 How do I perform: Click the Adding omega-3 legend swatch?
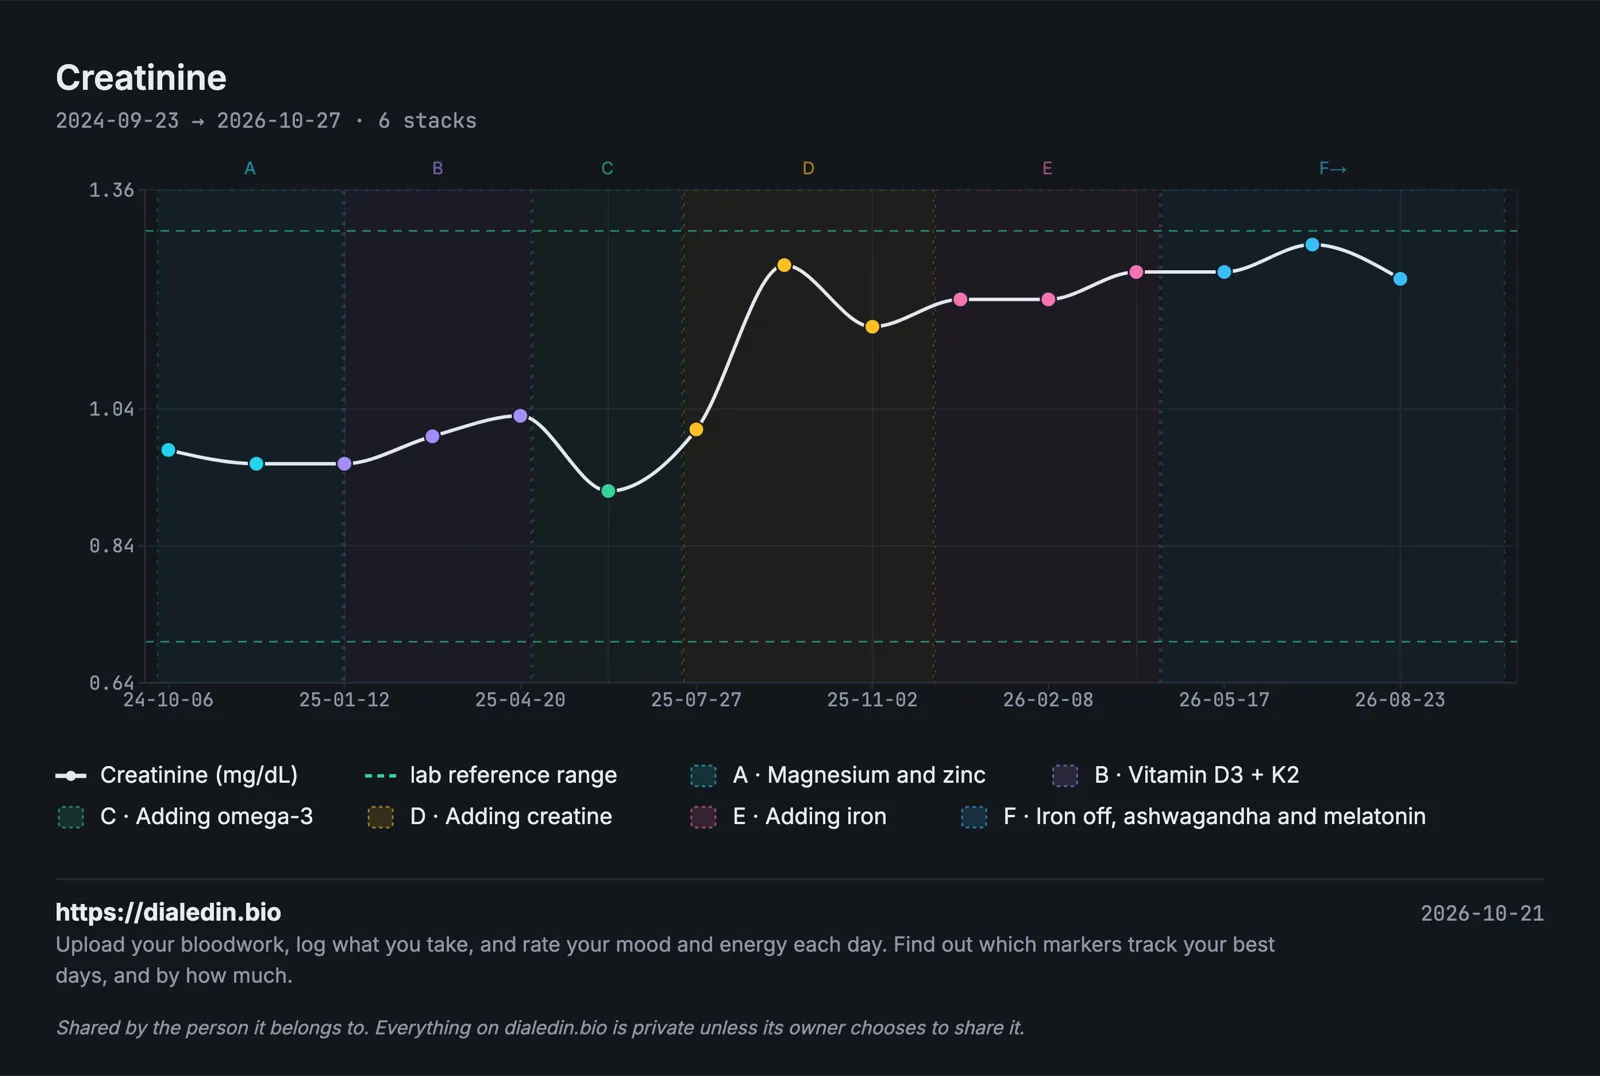coord(71,817)
